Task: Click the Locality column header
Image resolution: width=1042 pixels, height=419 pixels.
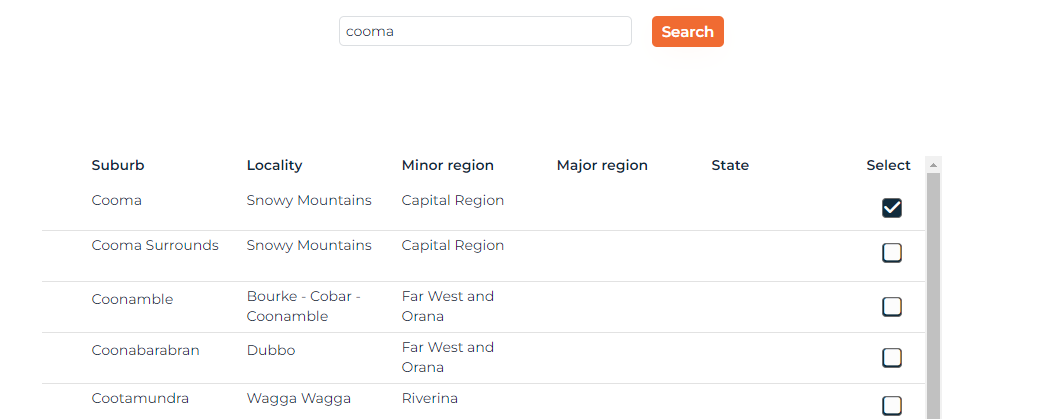Action: (274, 165)
